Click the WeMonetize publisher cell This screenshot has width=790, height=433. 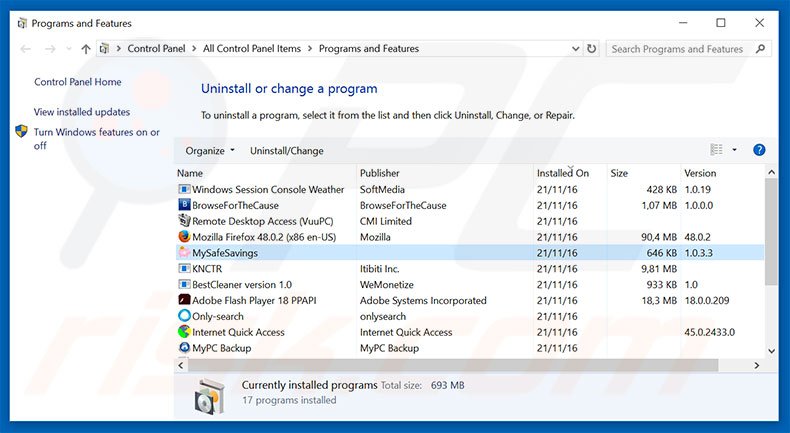coord(387,284)
